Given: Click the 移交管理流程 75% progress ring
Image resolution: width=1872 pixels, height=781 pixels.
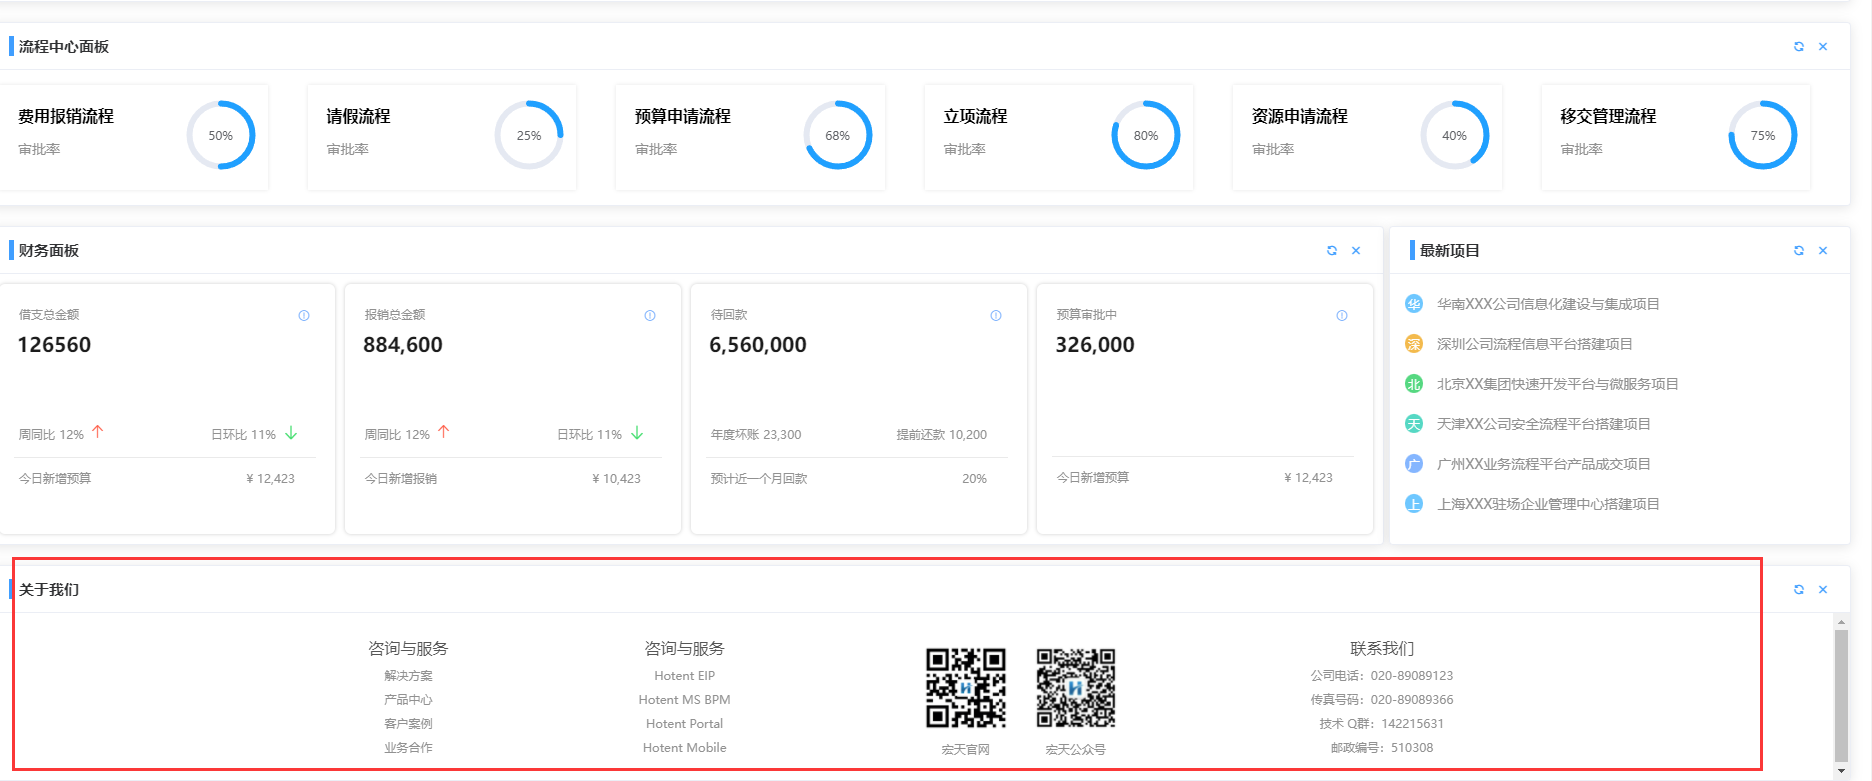Looking at the screenshot, I should click(1763, 135).
